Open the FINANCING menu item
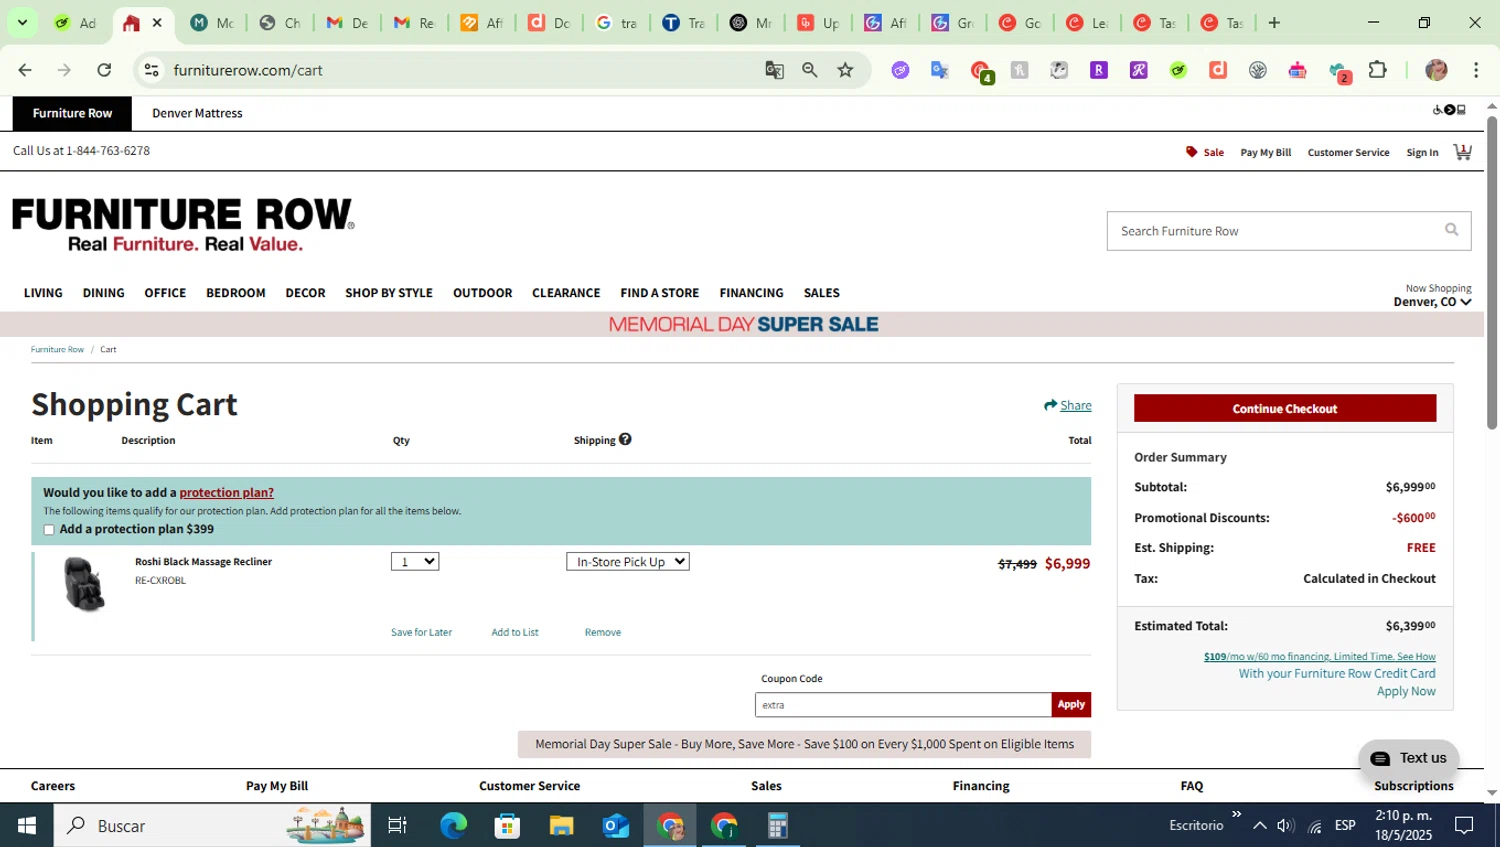Screen dimensions: 1500x847 coord(751,293)
